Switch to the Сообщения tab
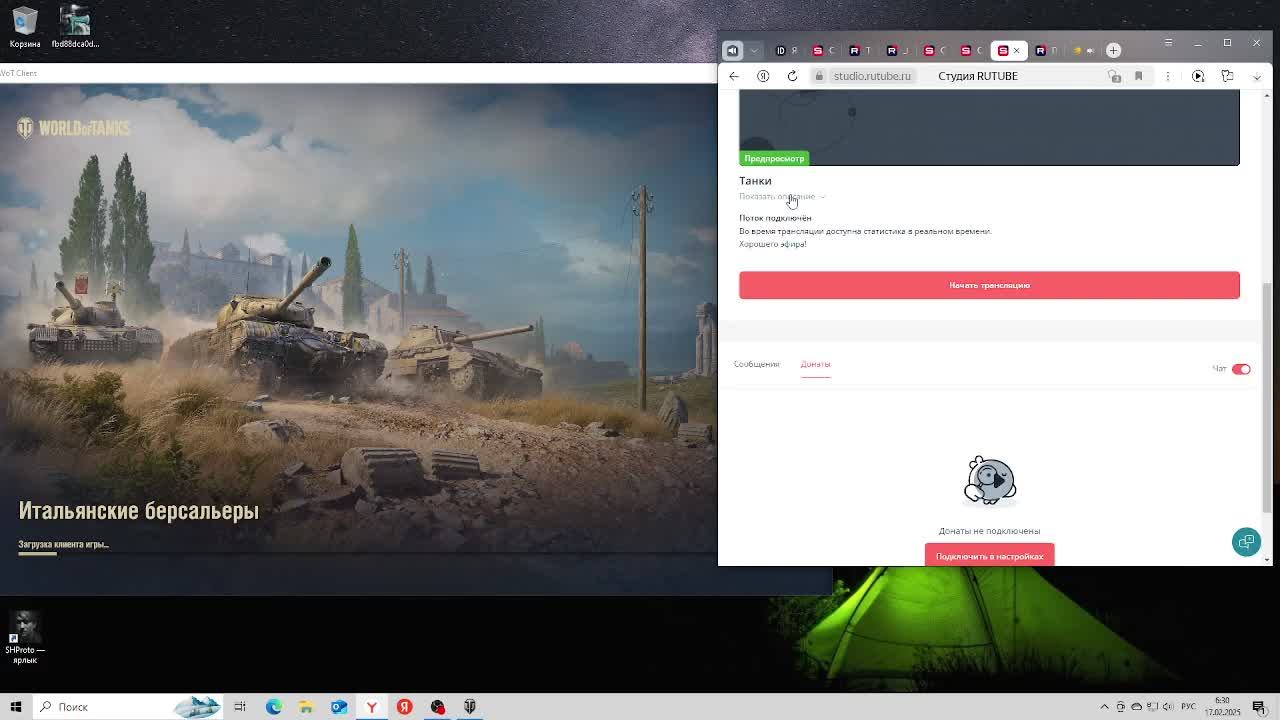Image resolution: width=1280 pixels, height=720 pixels. click(x=756, y=364)
